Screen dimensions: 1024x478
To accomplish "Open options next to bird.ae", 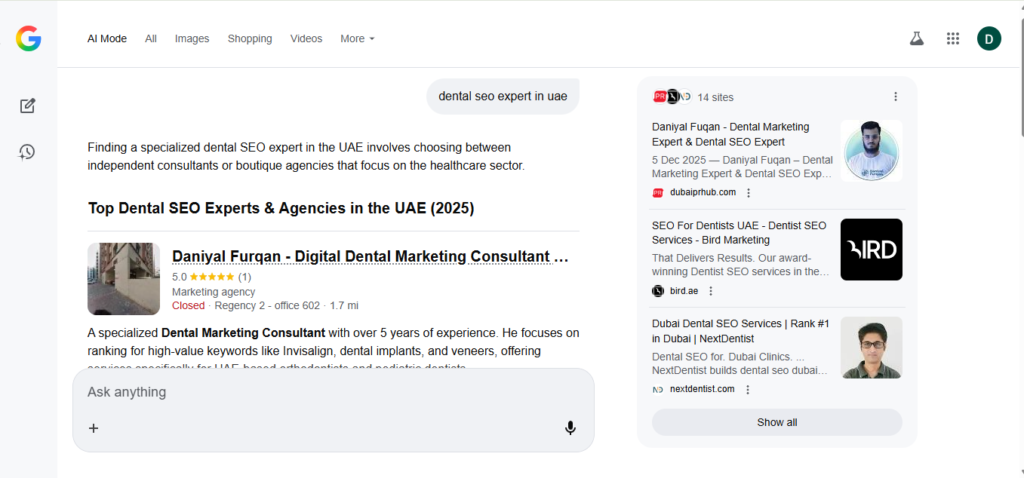I will (x=711, y=291).
